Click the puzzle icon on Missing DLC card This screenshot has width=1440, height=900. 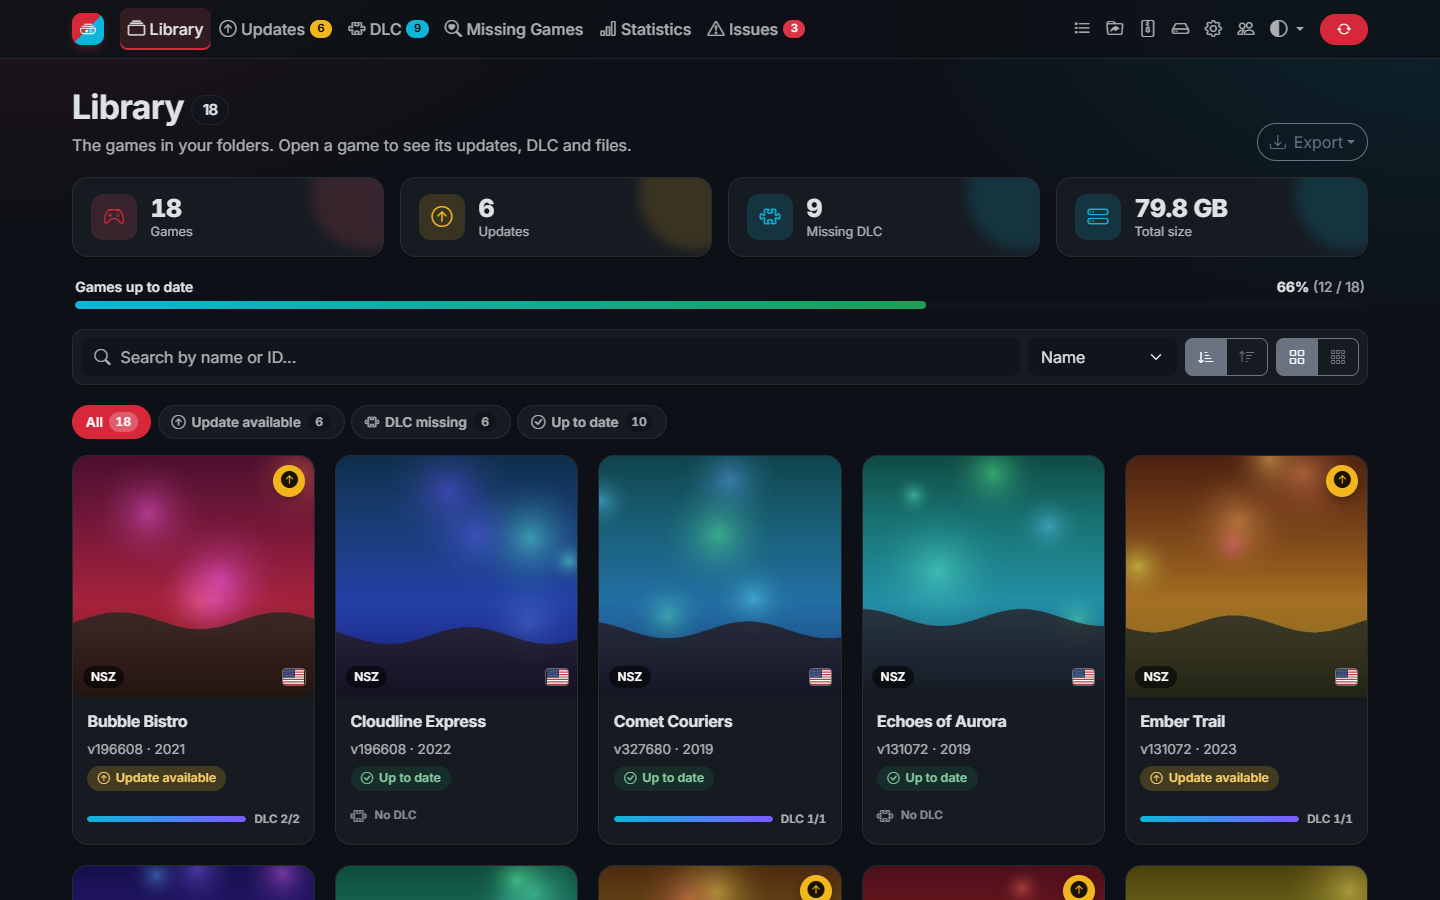[x=770, y=217]
